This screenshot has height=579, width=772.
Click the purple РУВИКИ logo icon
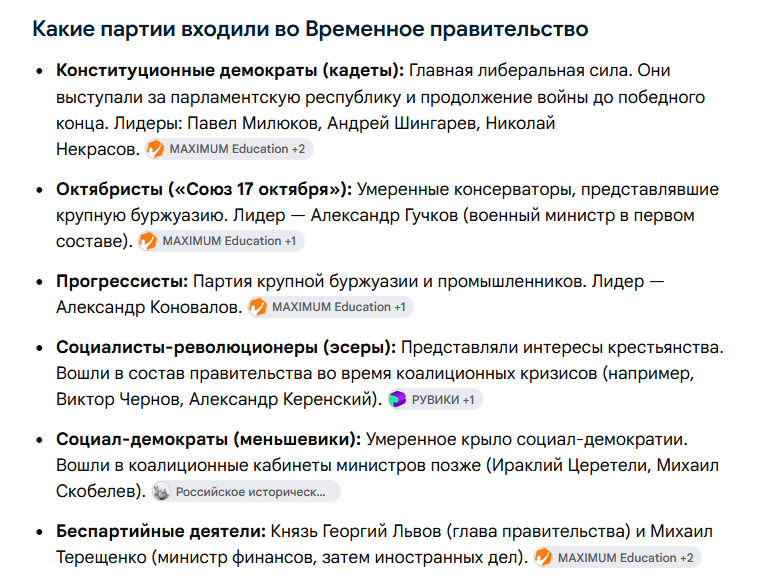pyautogui.click(x=397, y=399)
